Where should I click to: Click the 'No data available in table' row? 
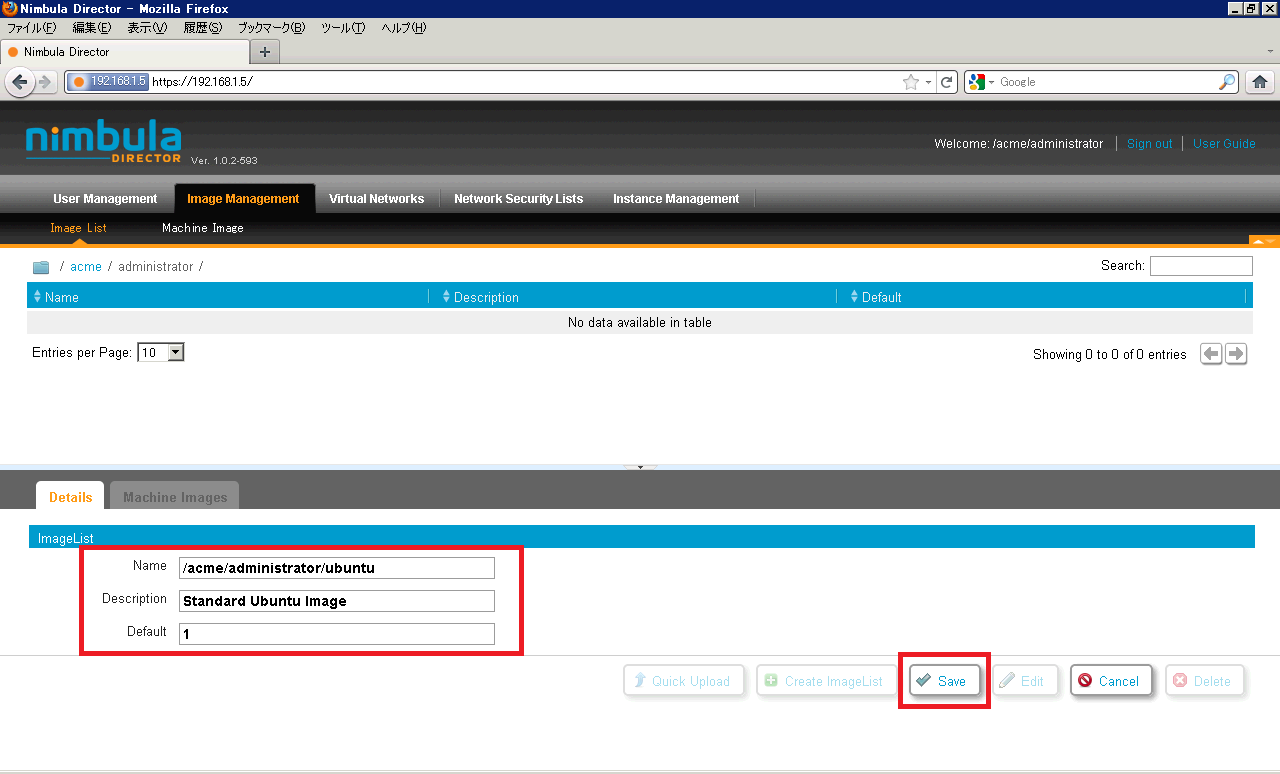click(x=640, y=322)
